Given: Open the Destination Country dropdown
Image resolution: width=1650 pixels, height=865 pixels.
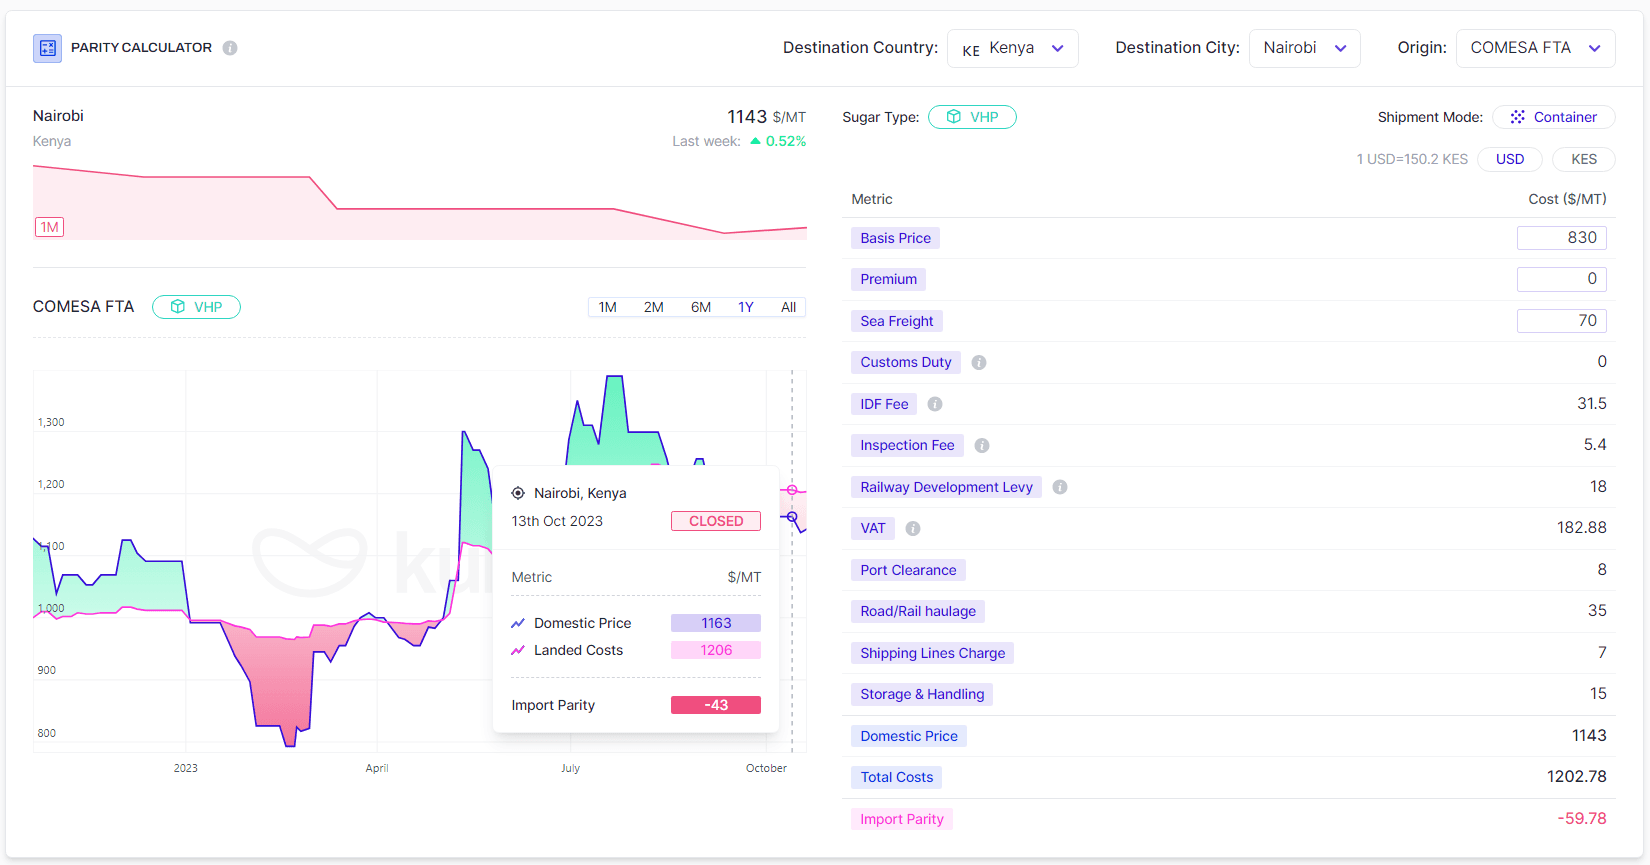Looking at the screenshot, I should 1012,48.
